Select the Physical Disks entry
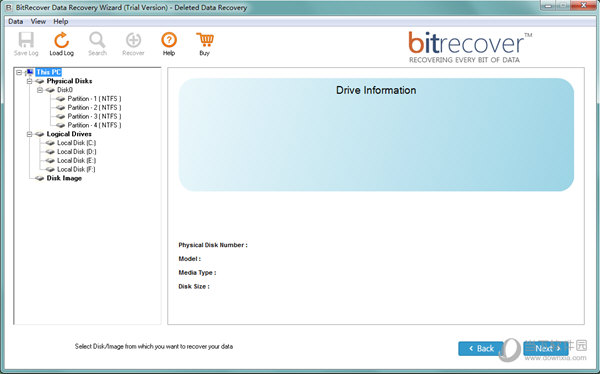 coord(69,81)
